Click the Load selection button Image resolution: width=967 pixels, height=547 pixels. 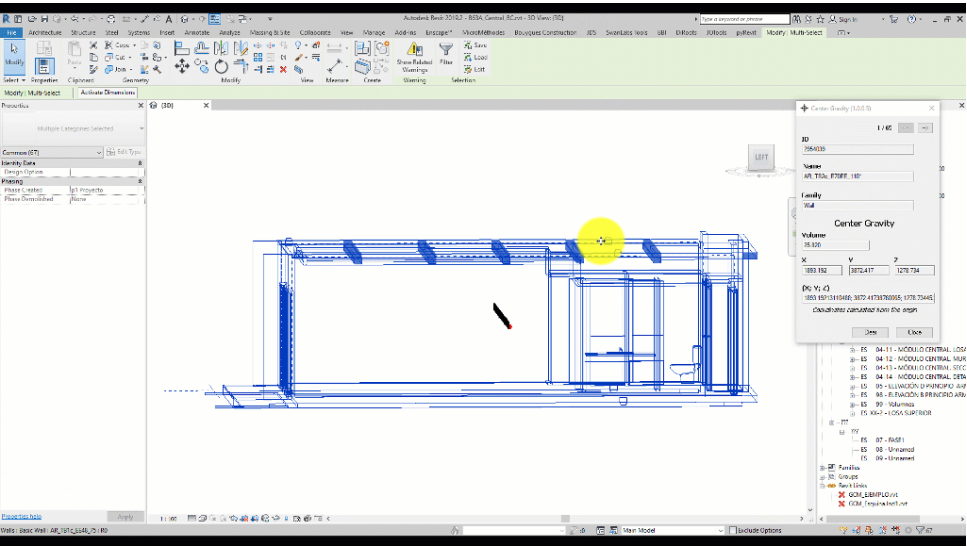[x=475, y=57]
